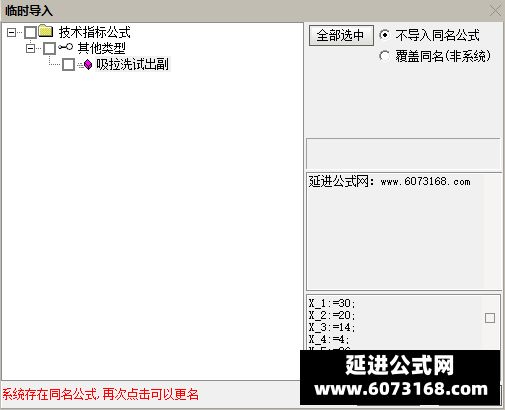The image size is (505, 410).
Task: Select the 技术指标公式 tree label
Action: tap(95, 32)
